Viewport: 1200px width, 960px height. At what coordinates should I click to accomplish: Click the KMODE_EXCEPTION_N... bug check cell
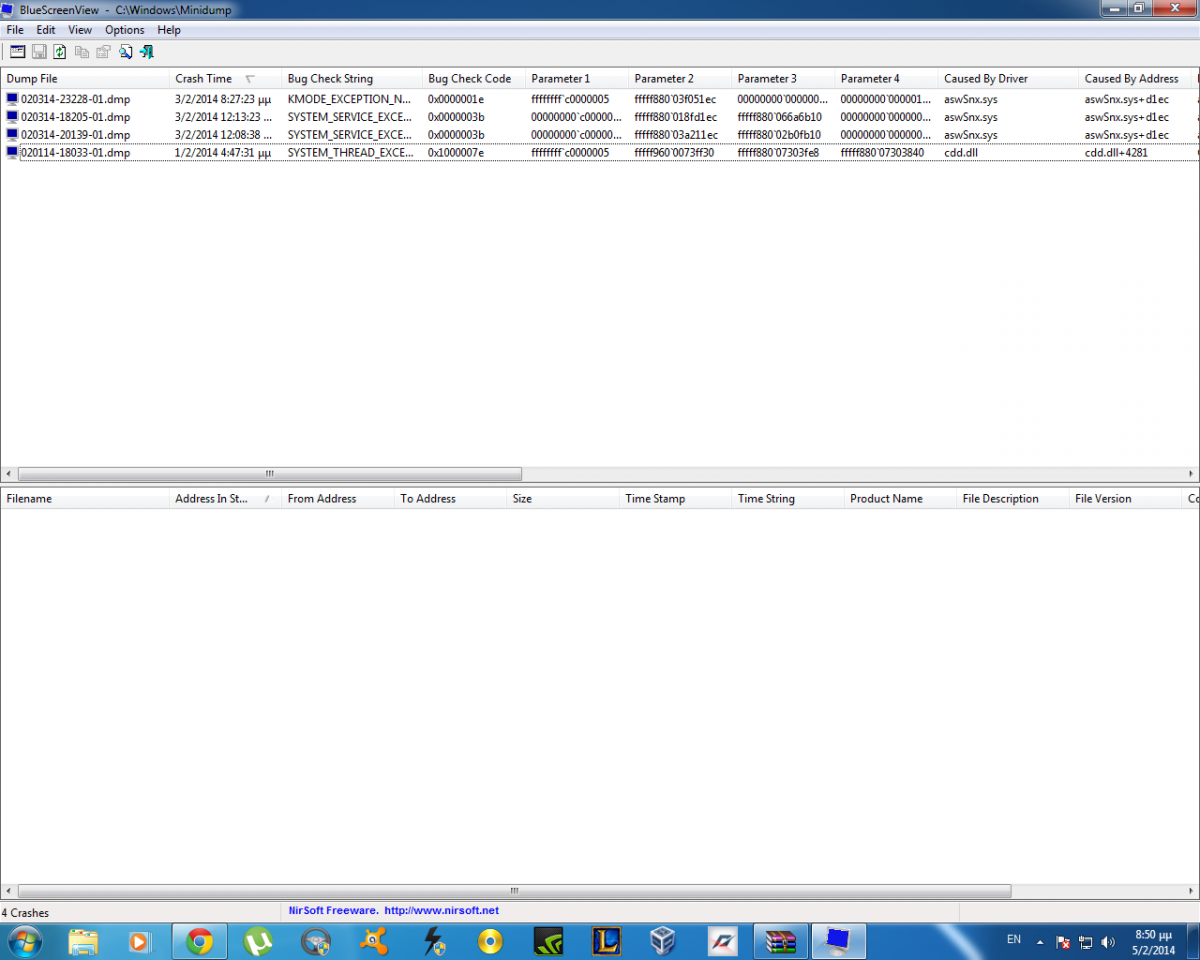pyautogui.click(x=349, y=99)
